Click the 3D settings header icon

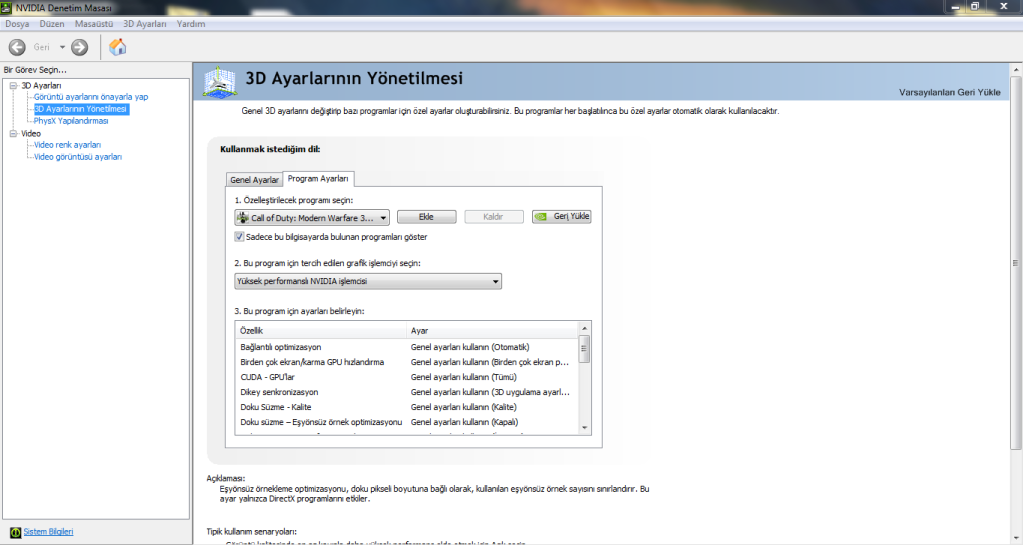(x=220, y=82)
